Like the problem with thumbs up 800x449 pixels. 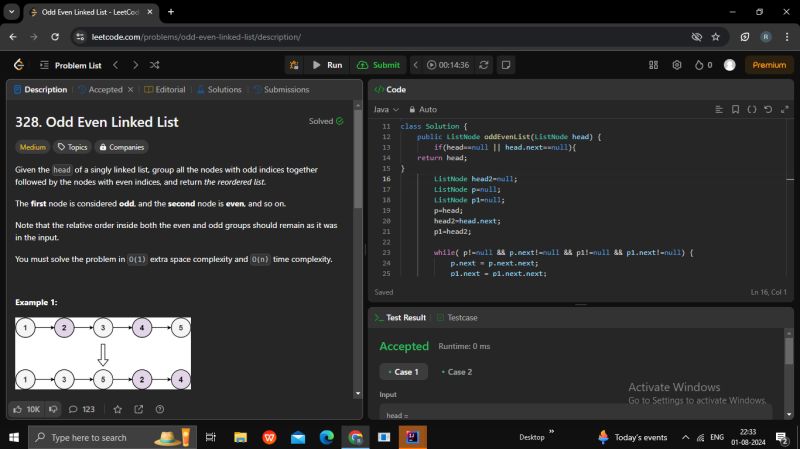27,409
